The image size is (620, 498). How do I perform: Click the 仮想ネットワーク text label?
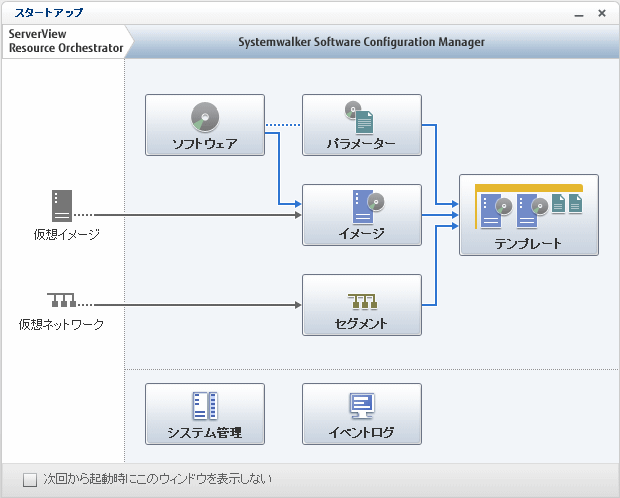61,324
